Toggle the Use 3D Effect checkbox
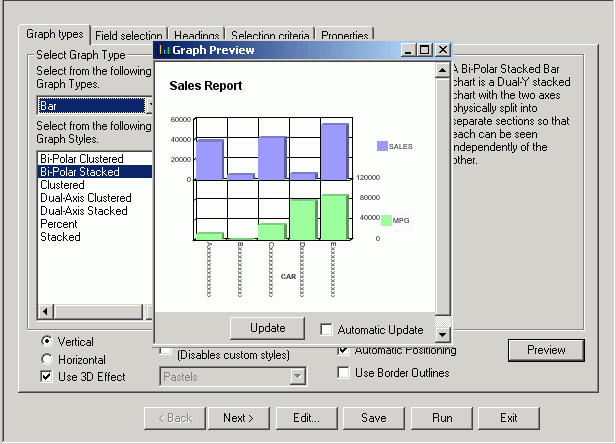Viewport: 616px width, 444px height. click(x=46, y=376)
